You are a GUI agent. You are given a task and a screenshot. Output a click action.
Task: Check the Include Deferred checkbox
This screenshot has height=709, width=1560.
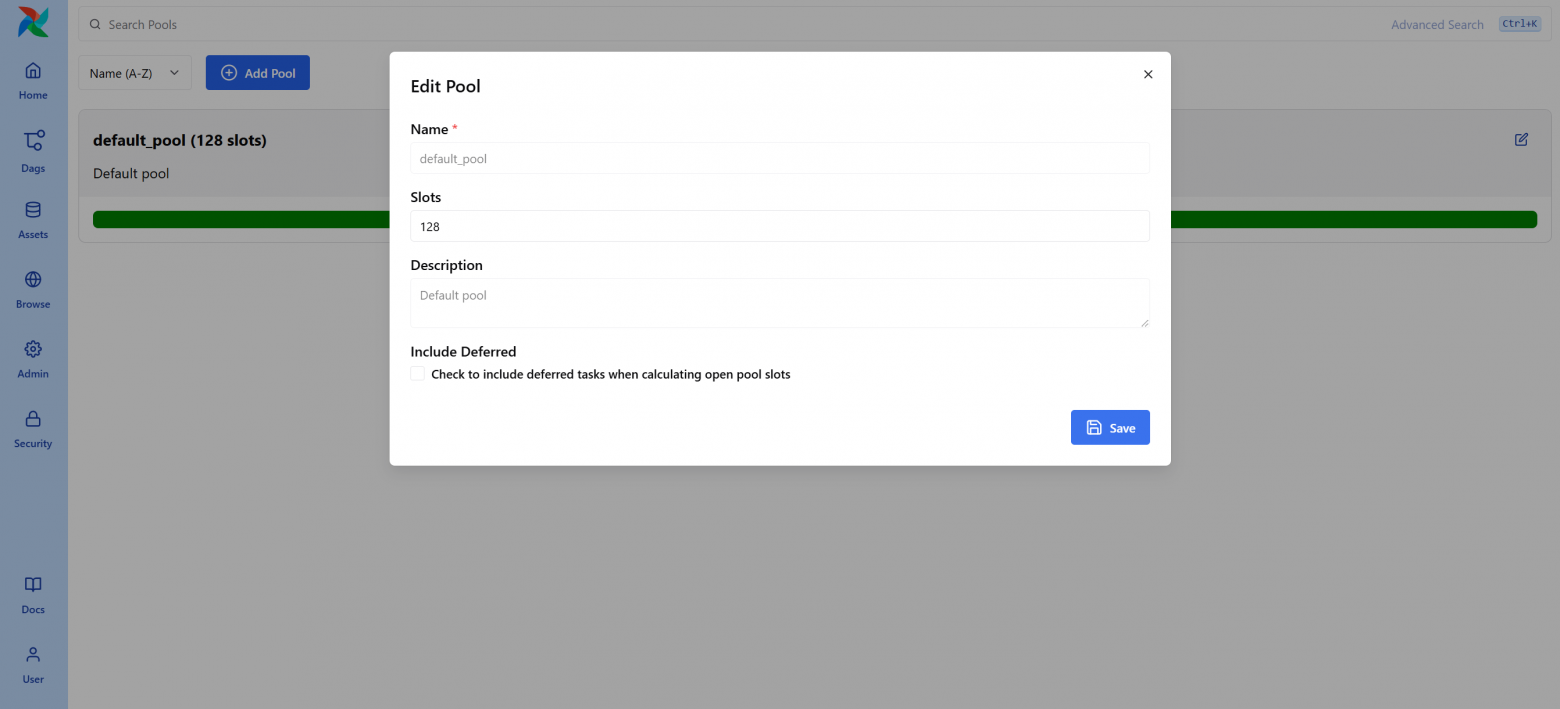(418, 374)
